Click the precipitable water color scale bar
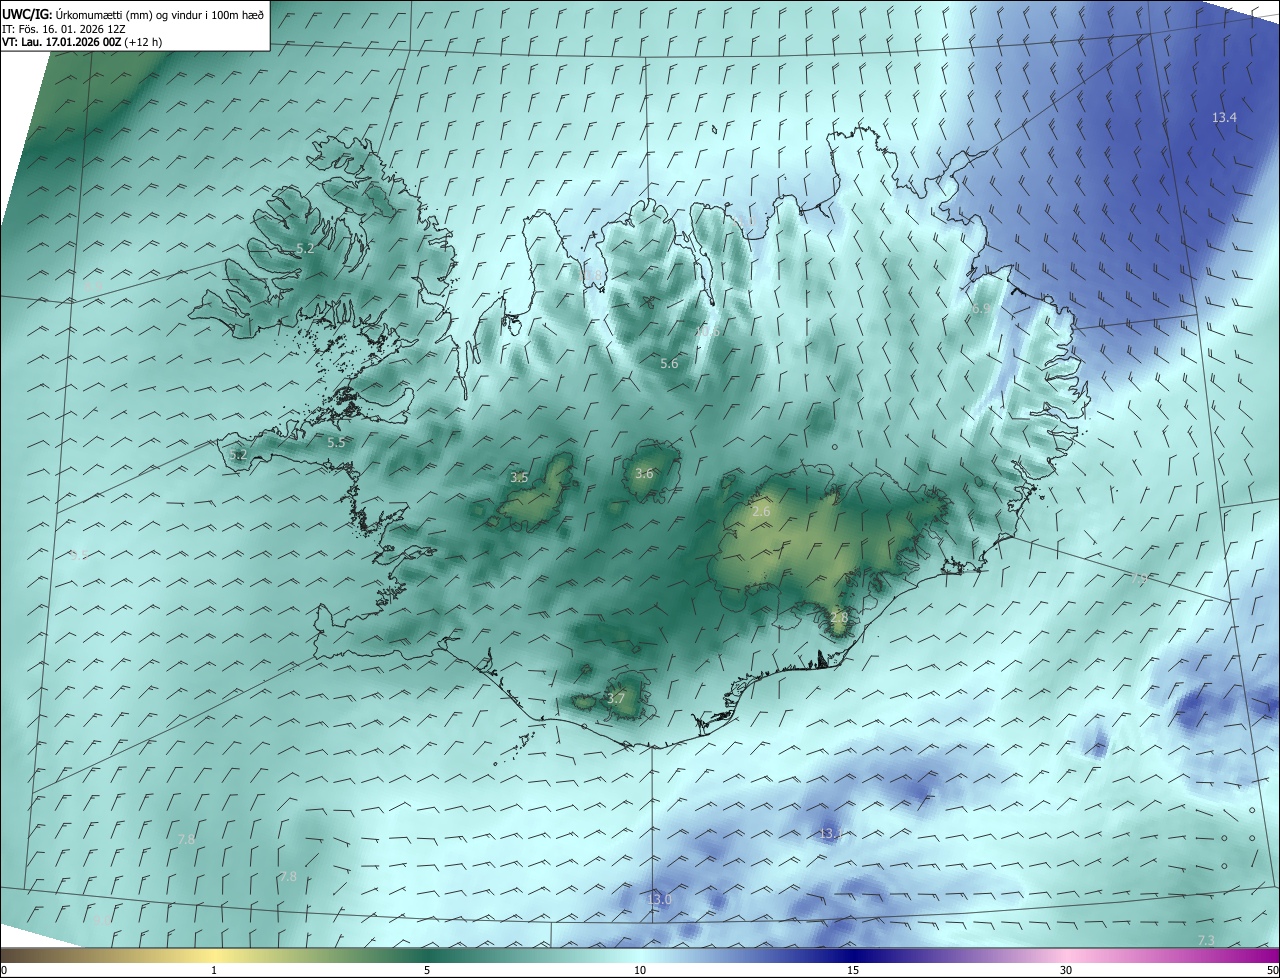The width and height of the screenshot is (1280, 978). (x=640, y=955)
